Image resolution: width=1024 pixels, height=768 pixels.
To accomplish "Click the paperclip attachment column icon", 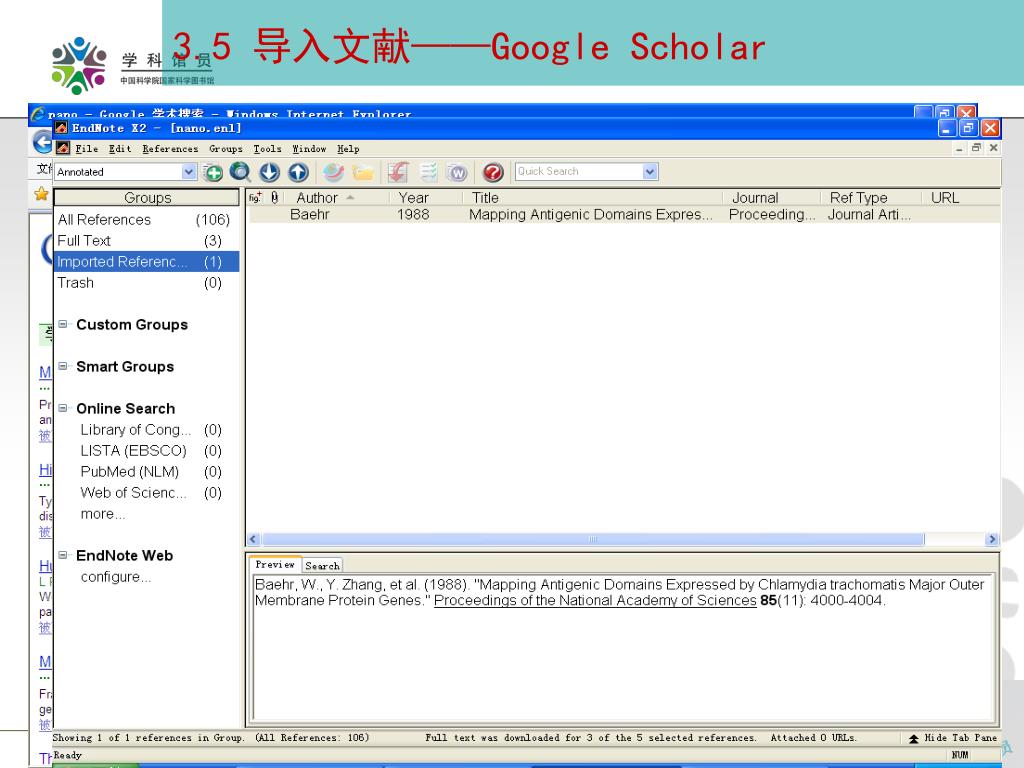I will click(x=275, y=197).
